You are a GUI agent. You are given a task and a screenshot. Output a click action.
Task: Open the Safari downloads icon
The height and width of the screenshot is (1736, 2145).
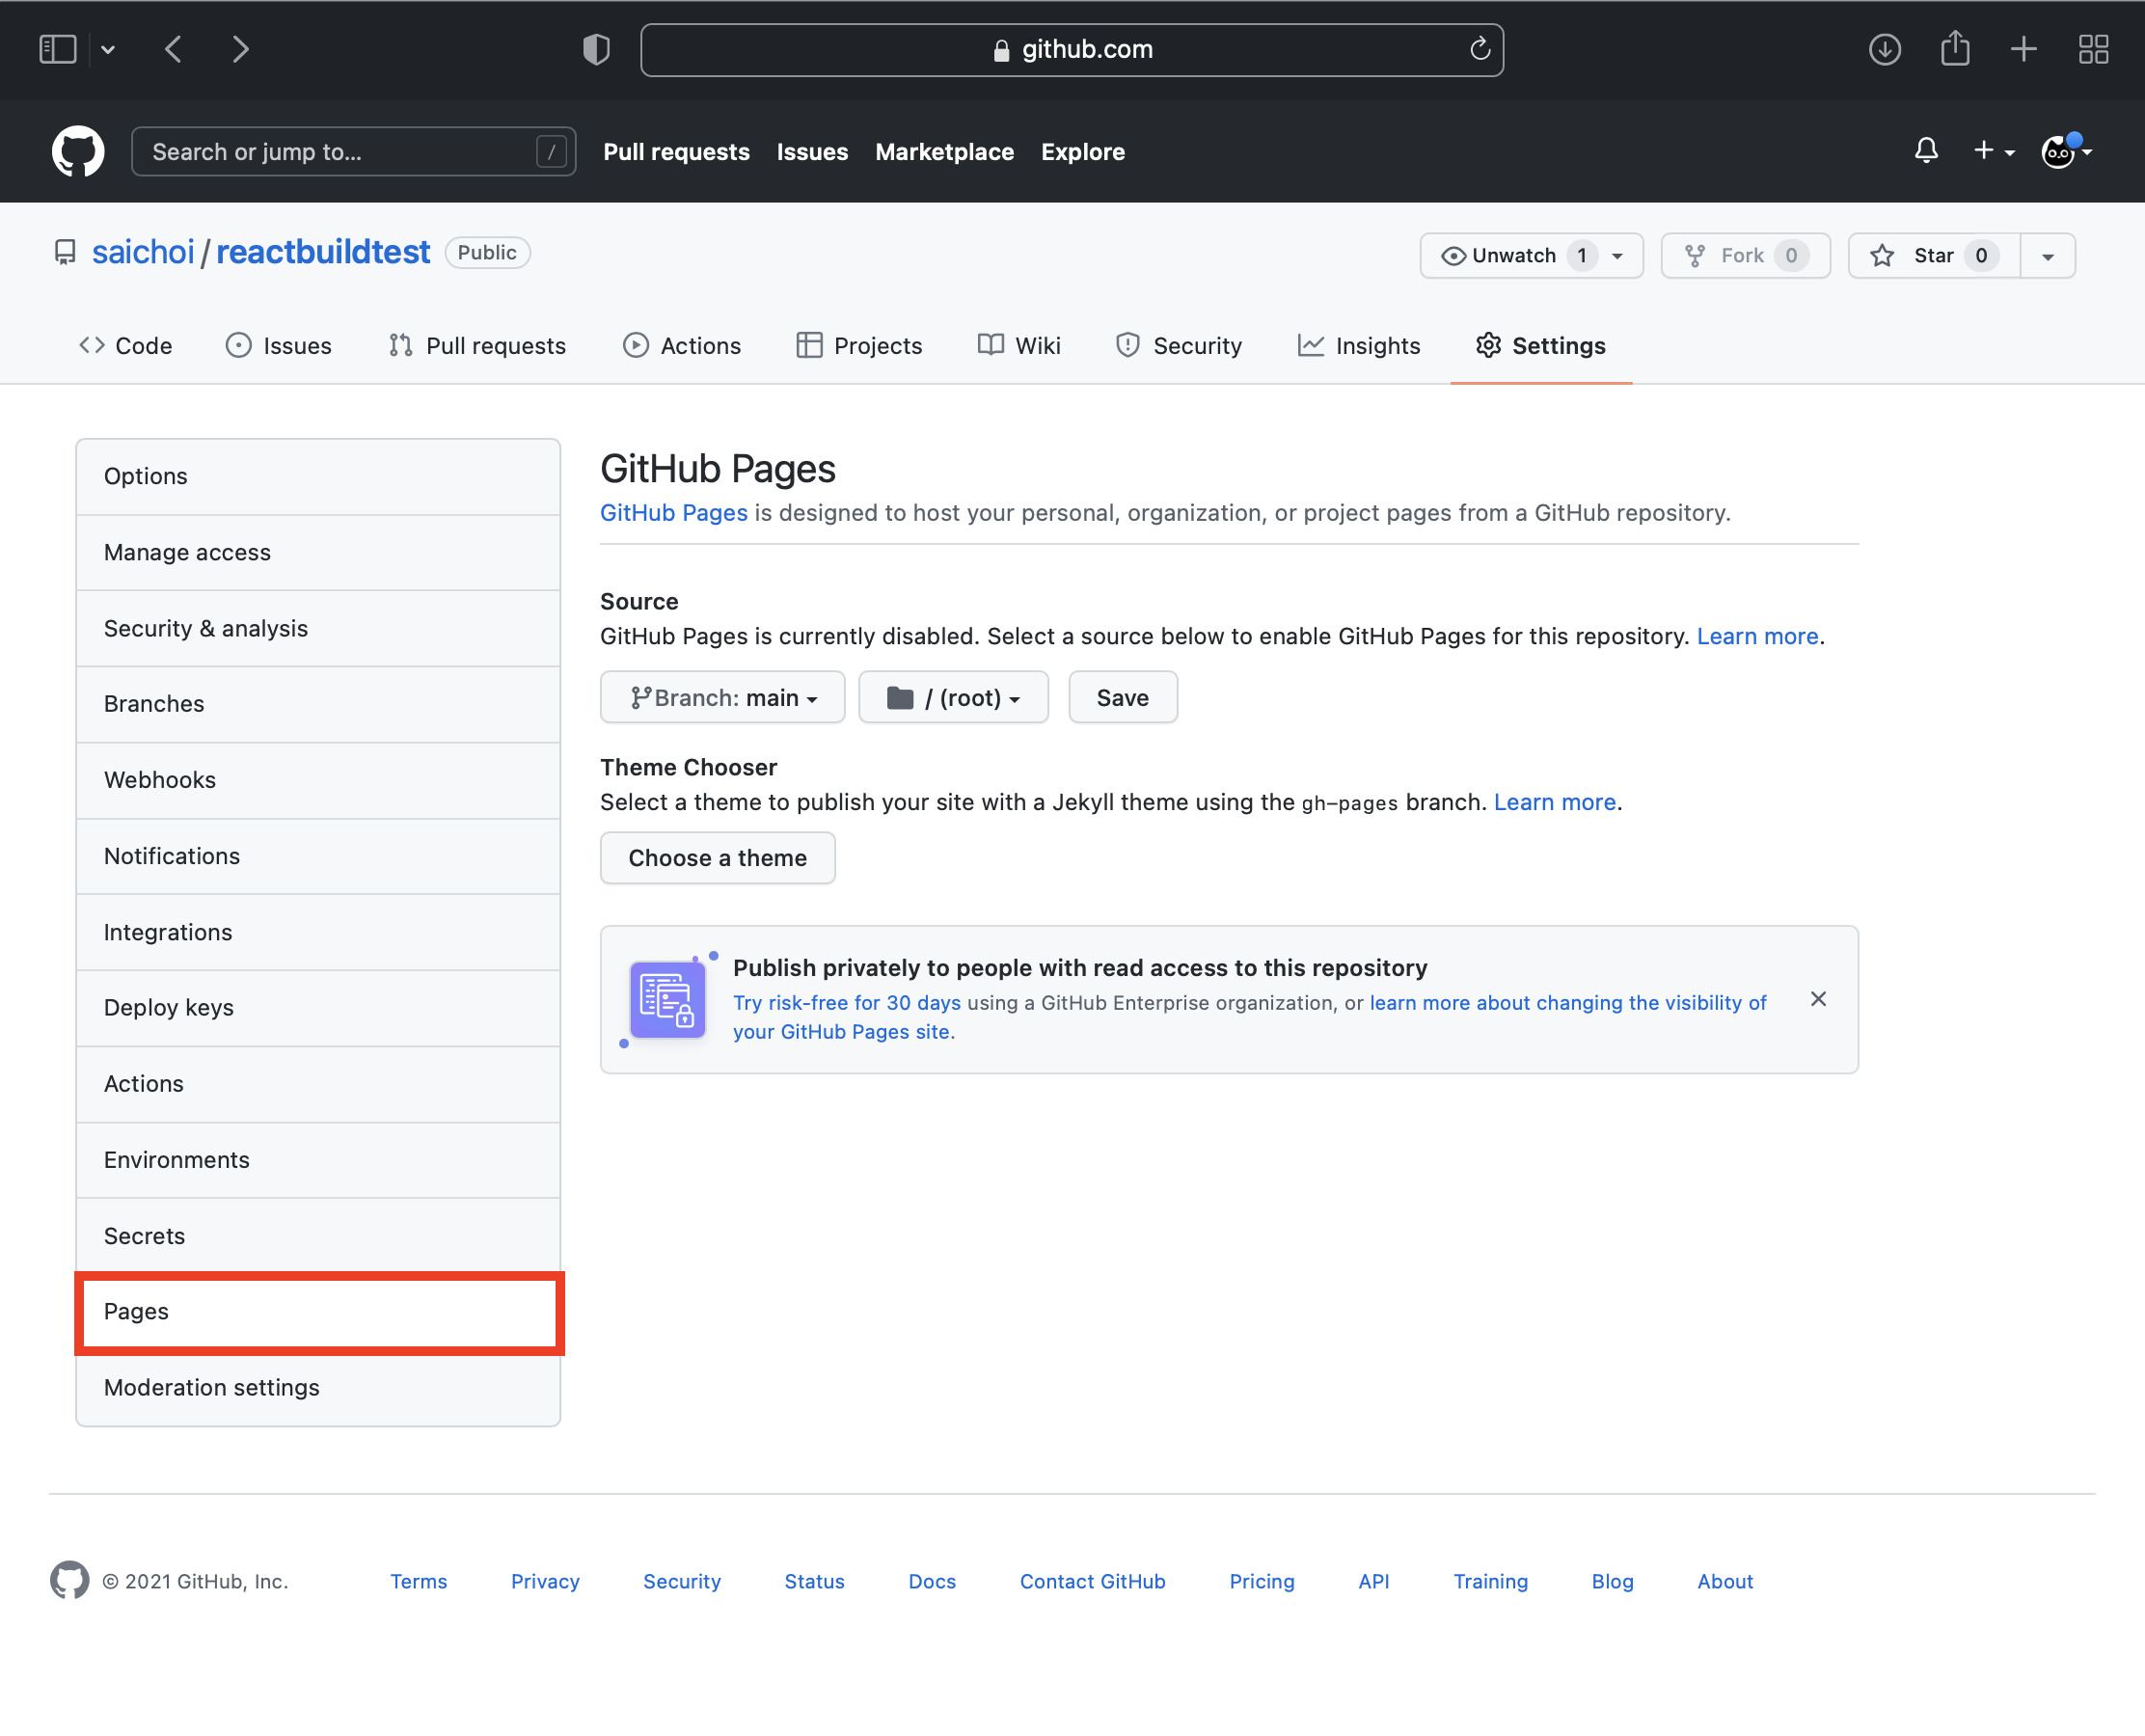(x=1884, y=49)
